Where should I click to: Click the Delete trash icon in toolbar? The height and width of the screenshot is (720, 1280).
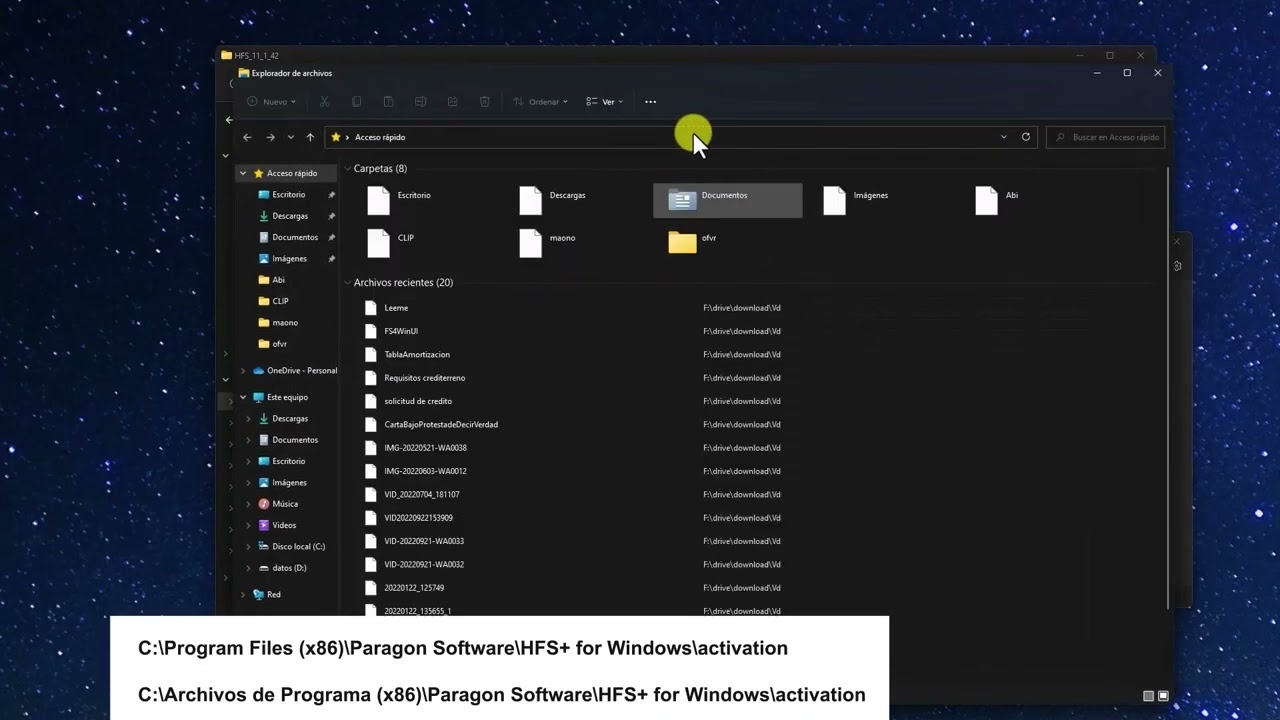484,101
